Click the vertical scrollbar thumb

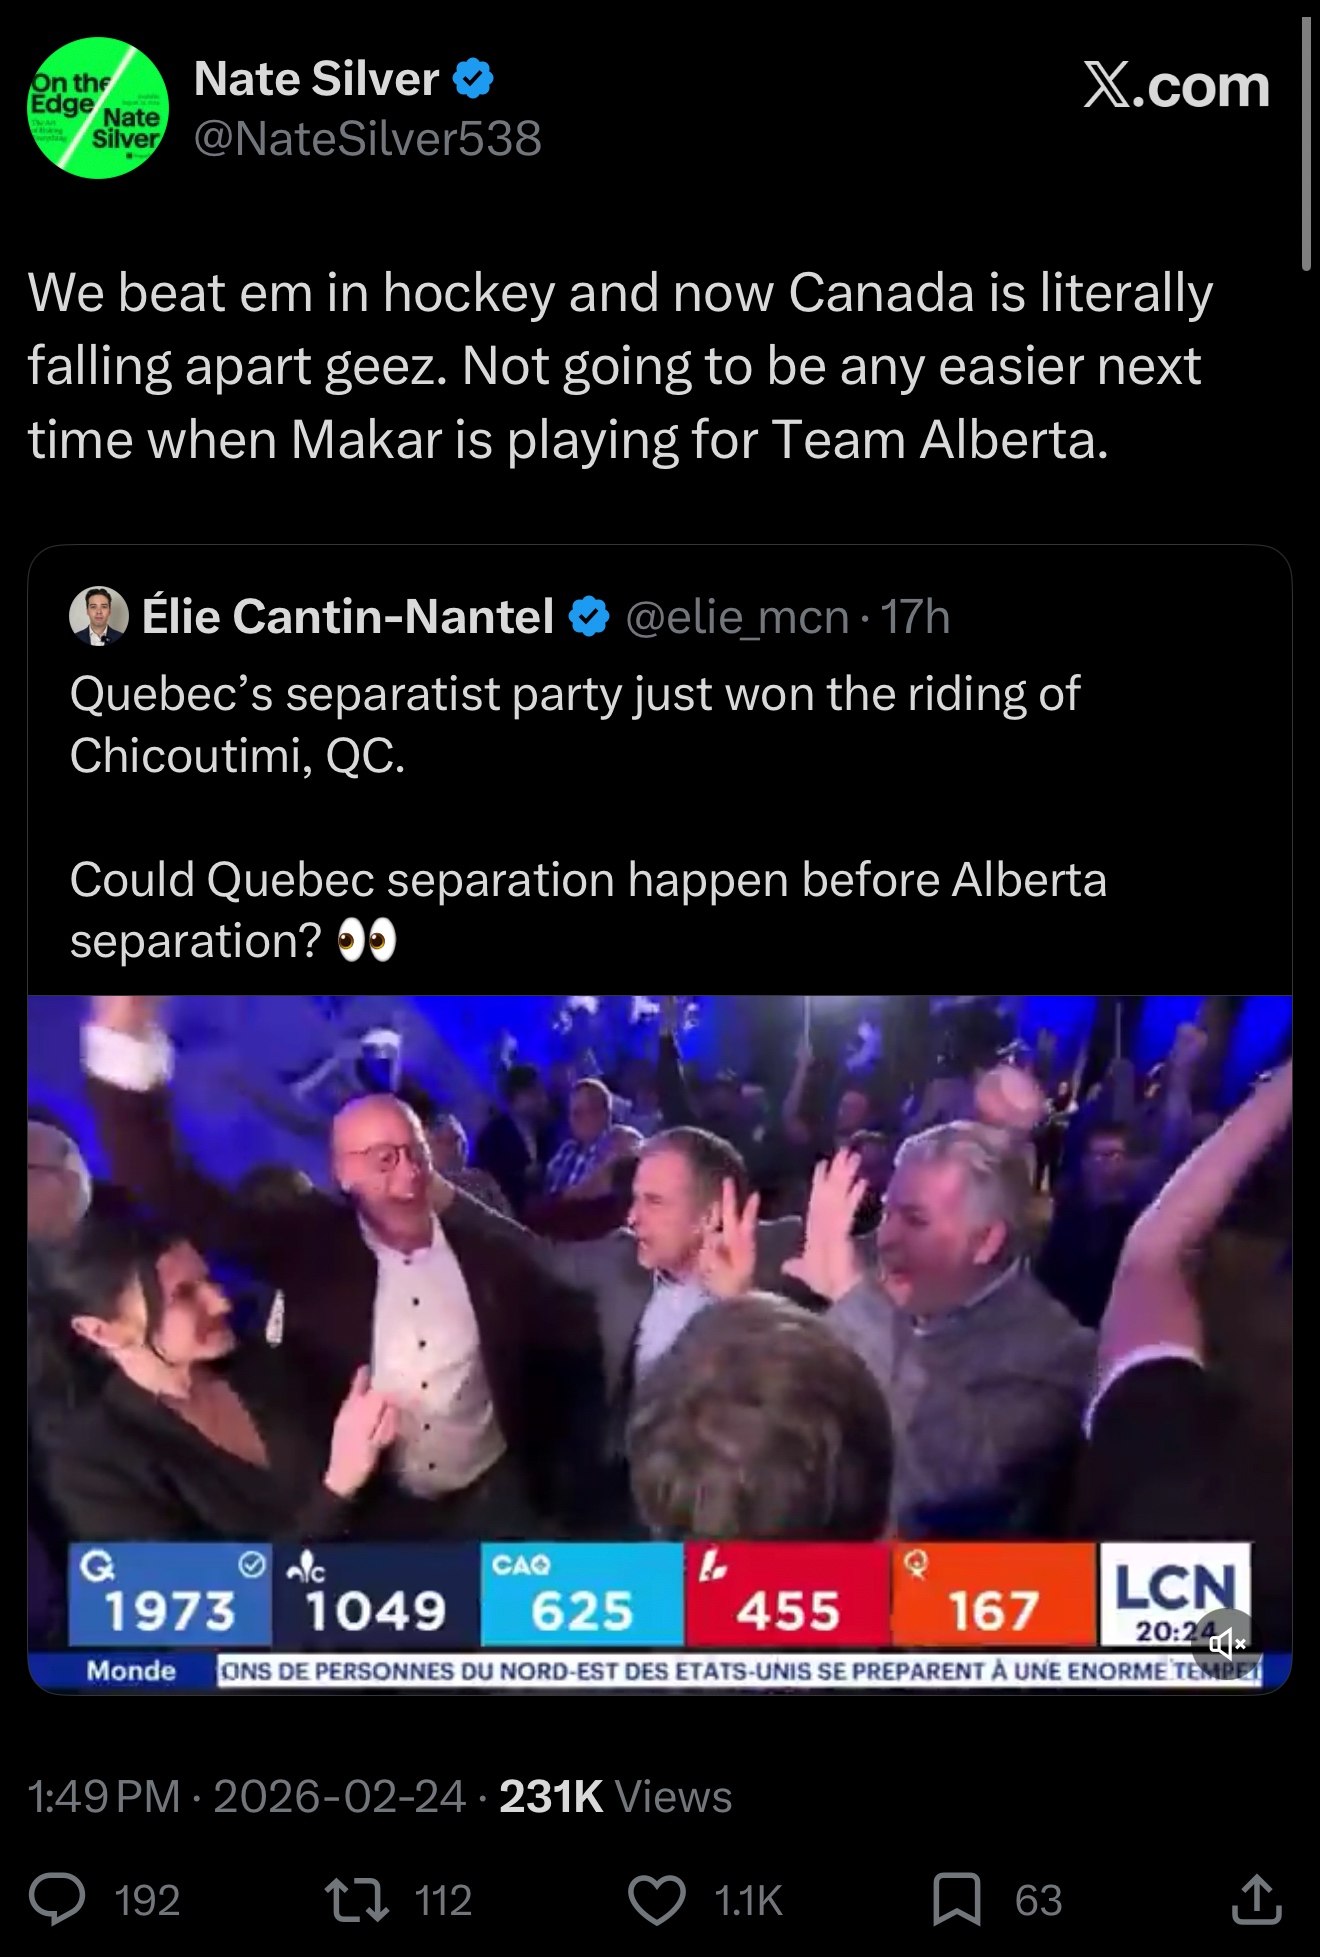pos(1306,140)
